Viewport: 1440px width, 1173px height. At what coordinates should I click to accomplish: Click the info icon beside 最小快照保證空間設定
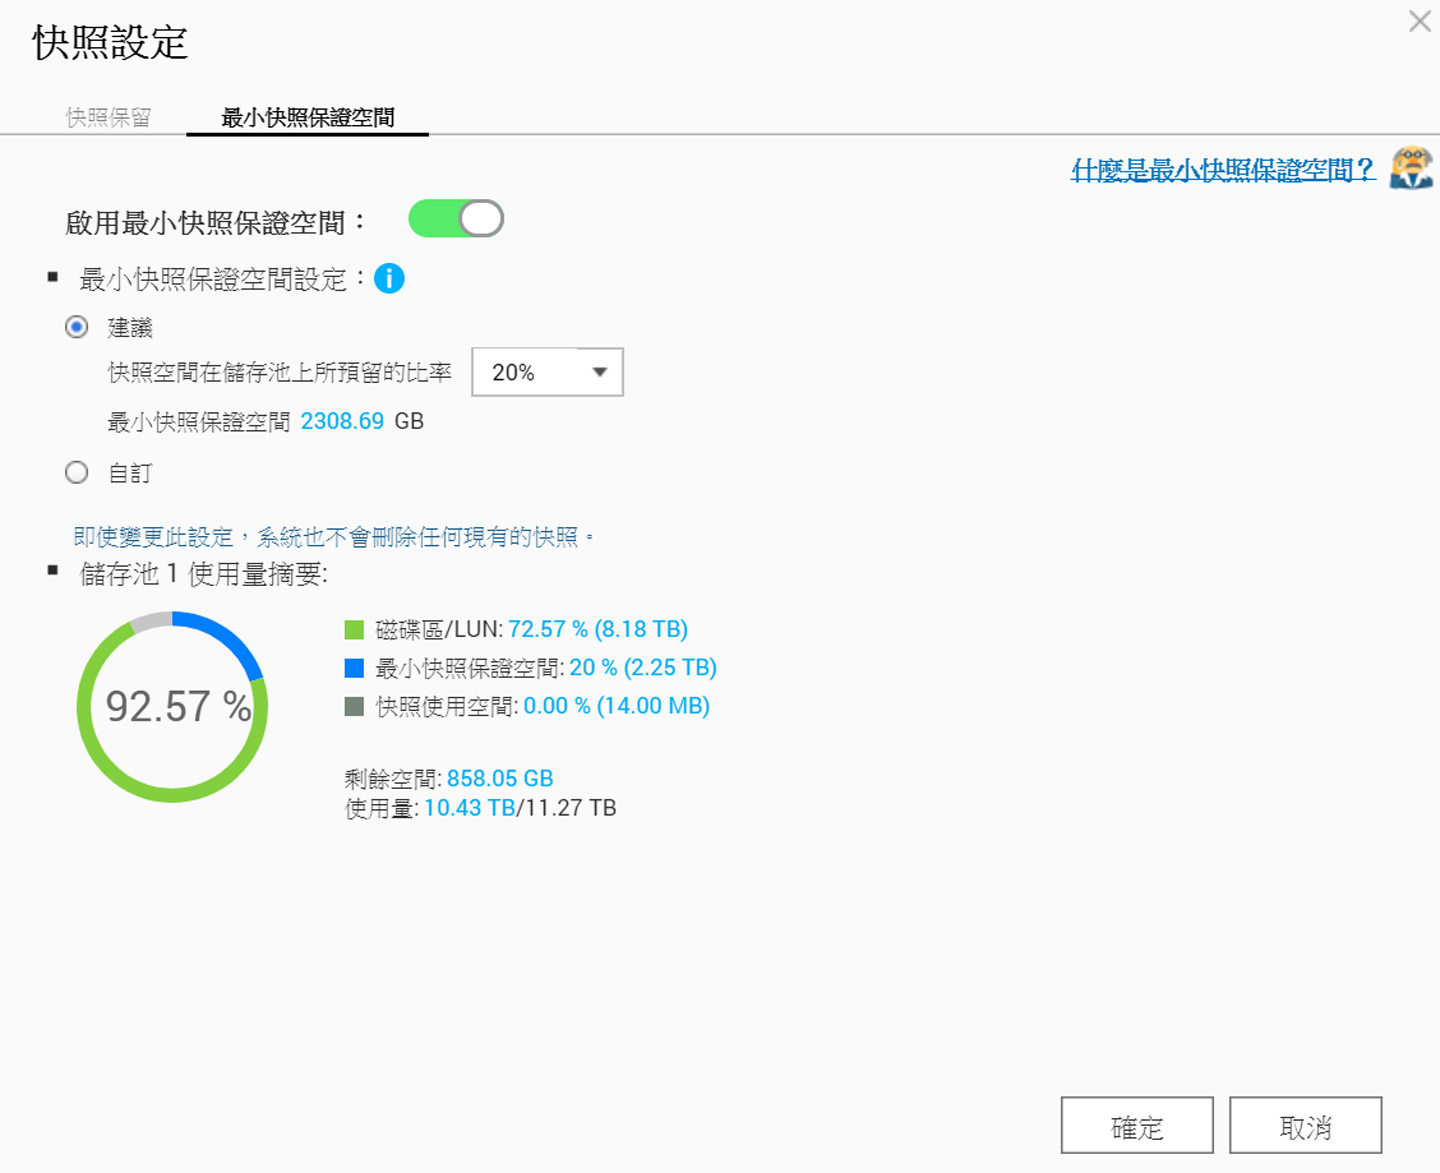390,279
